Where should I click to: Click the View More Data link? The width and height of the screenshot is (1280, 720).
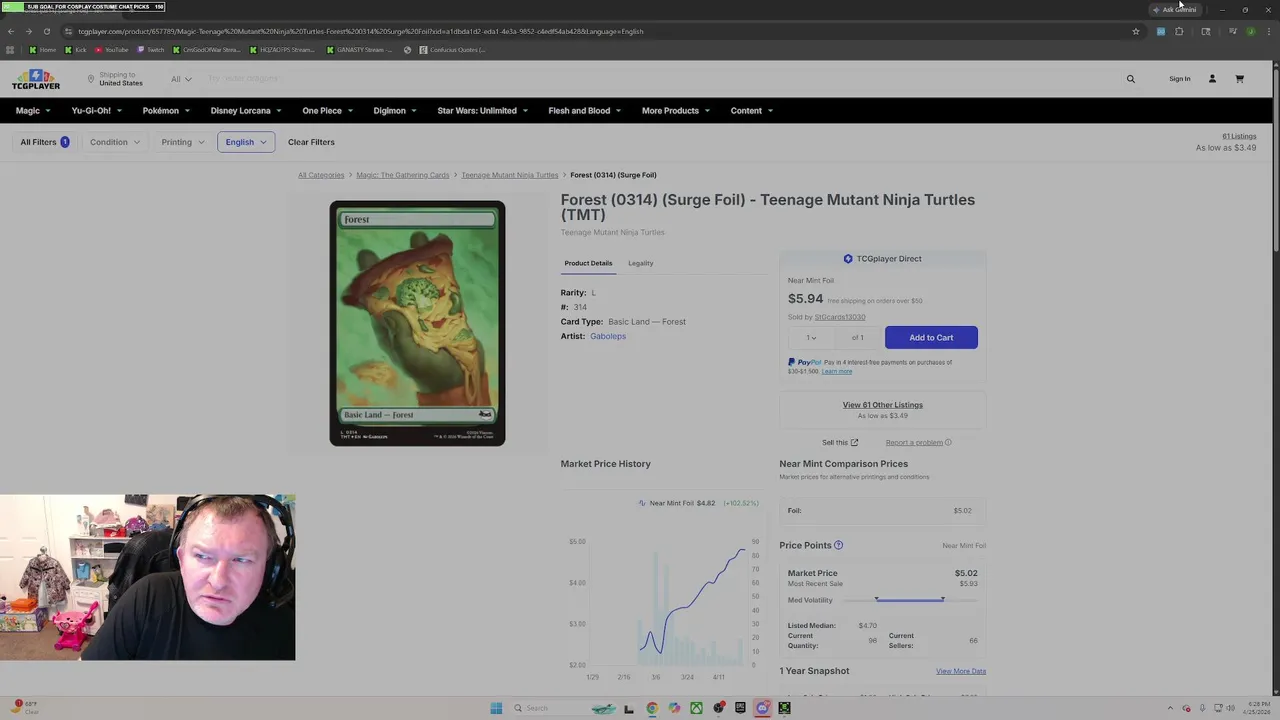(x=961, y=671)
